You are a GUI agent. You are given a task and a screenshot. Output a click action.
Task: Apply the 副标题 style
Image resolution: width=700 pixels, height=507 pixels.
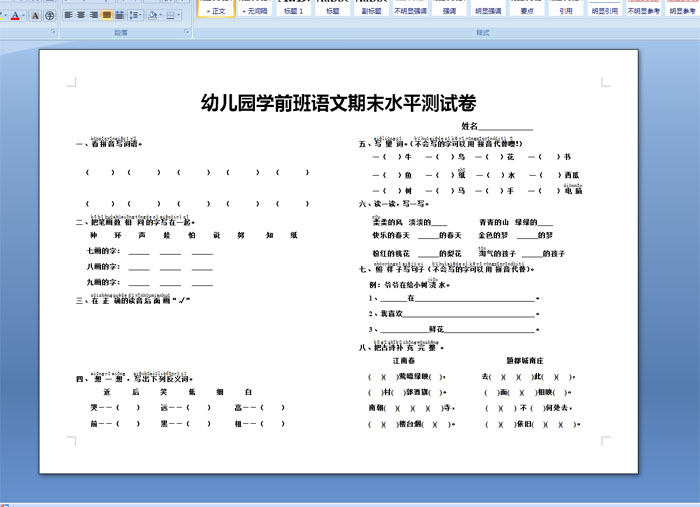coord(371,8)
